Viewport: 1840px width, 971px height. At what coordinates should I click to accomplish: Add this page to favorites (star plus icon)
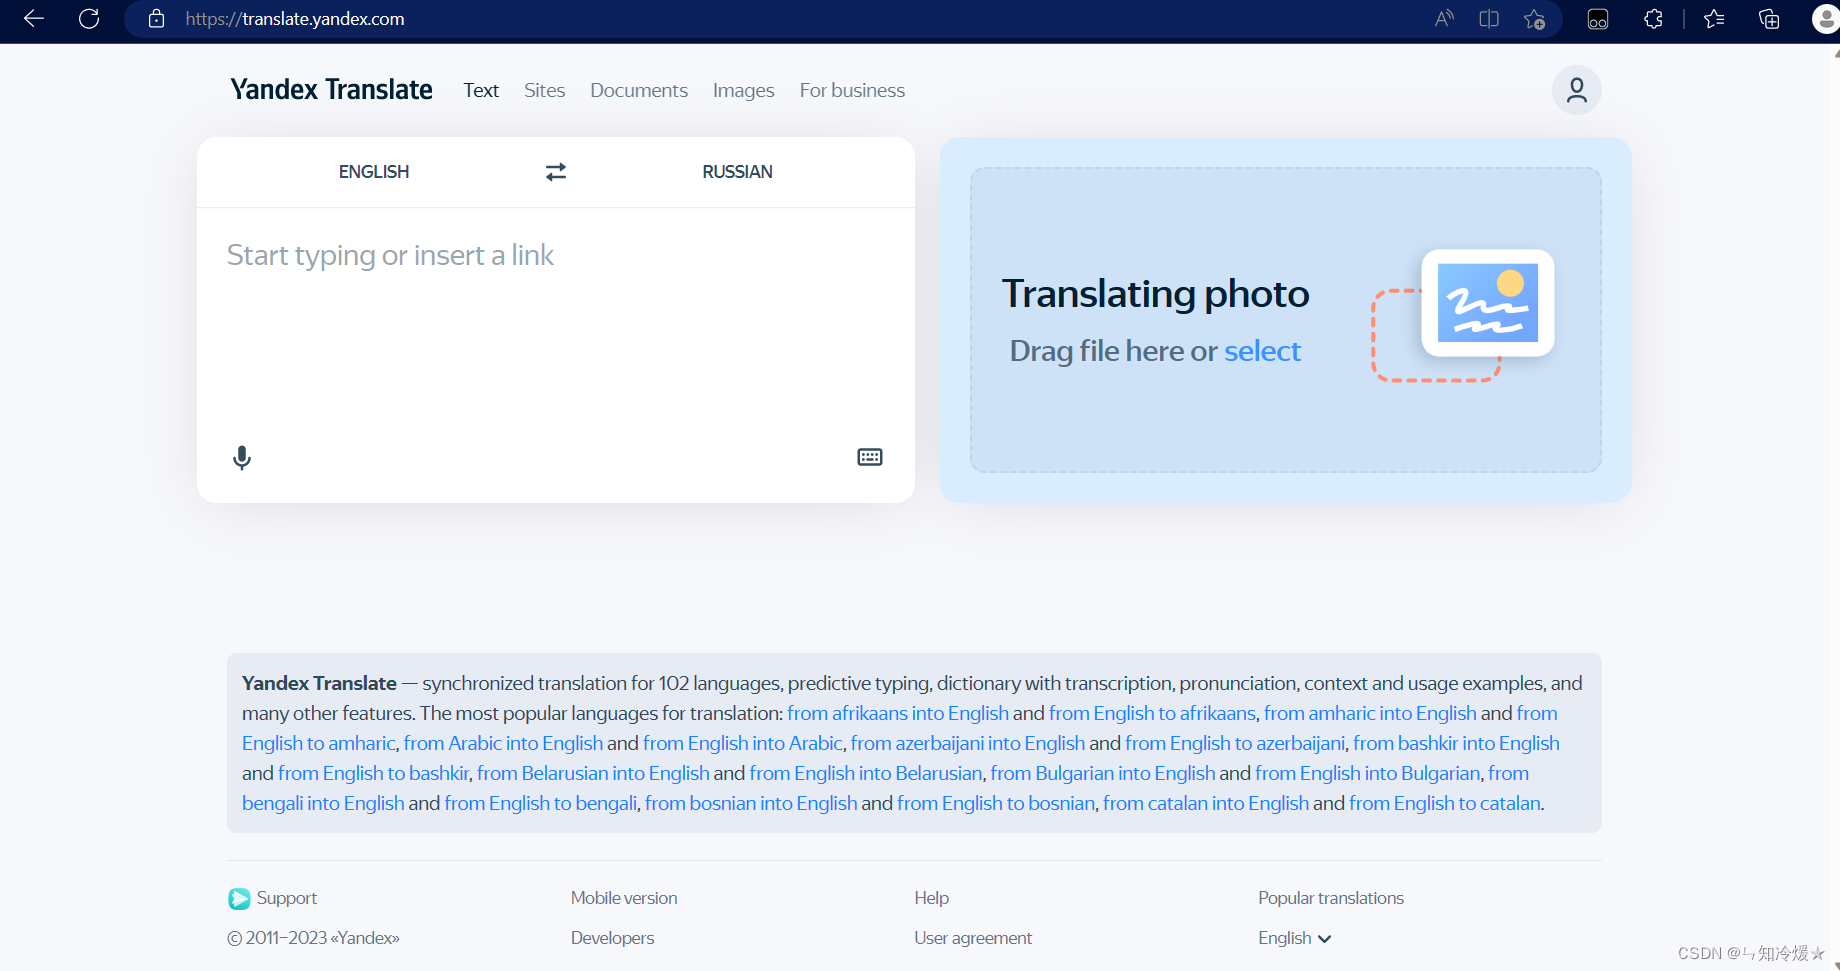[x=1535, y=19]
